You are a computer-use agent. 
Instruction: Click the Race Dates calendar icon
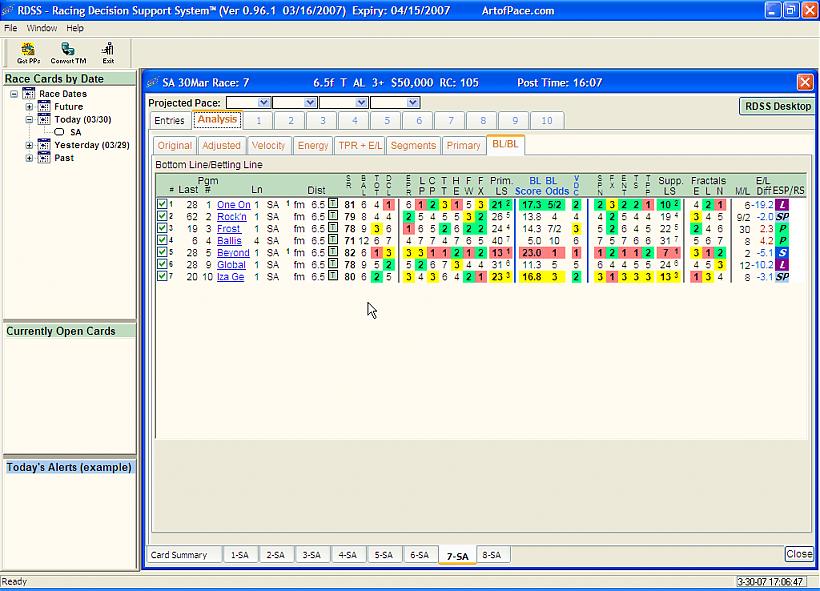tap(29, 94)
